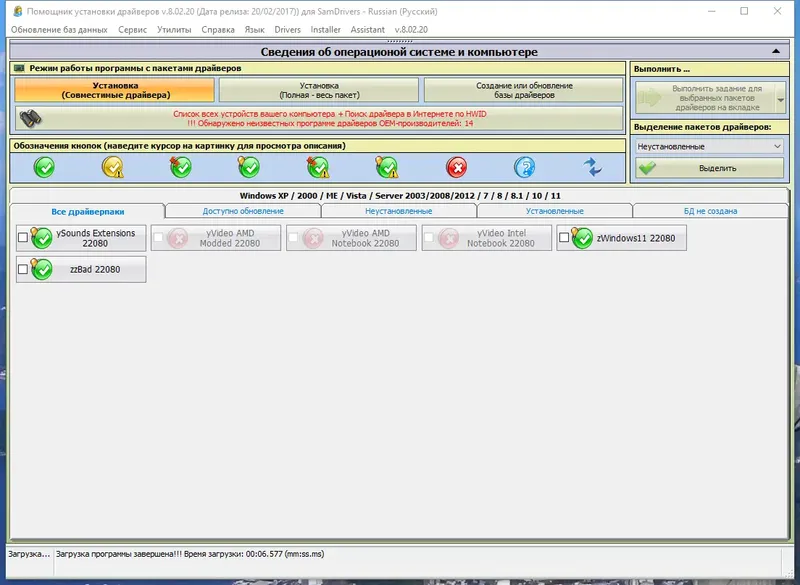Viewport: 800px width, 585px height.
Task: Click the green checkmark with red pin icon
Action: pos(181,167)
